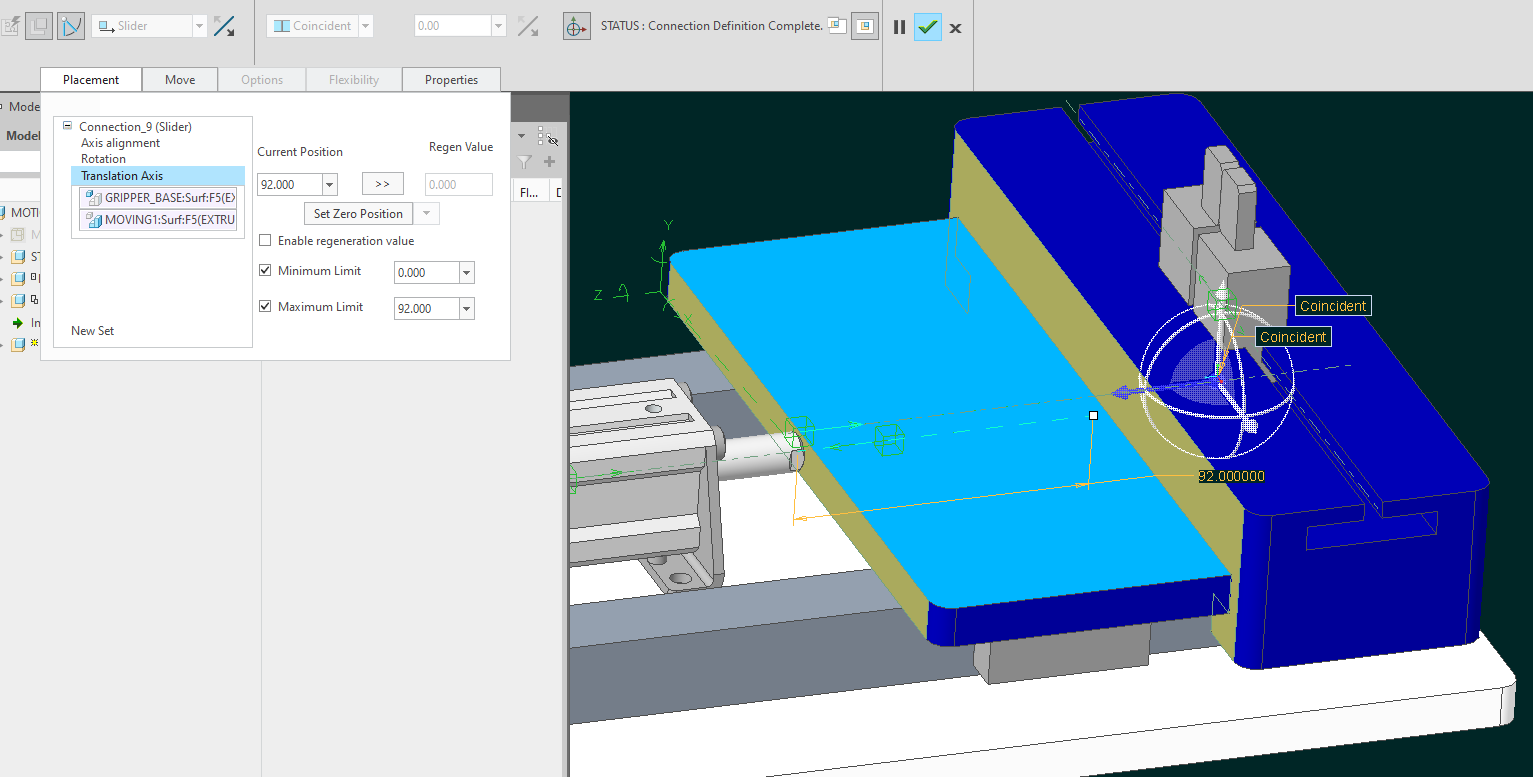The width and height of the screenshot is (1533, 777).
Task: Open the Slider connection type dropdown
Action: pos(198,26)
